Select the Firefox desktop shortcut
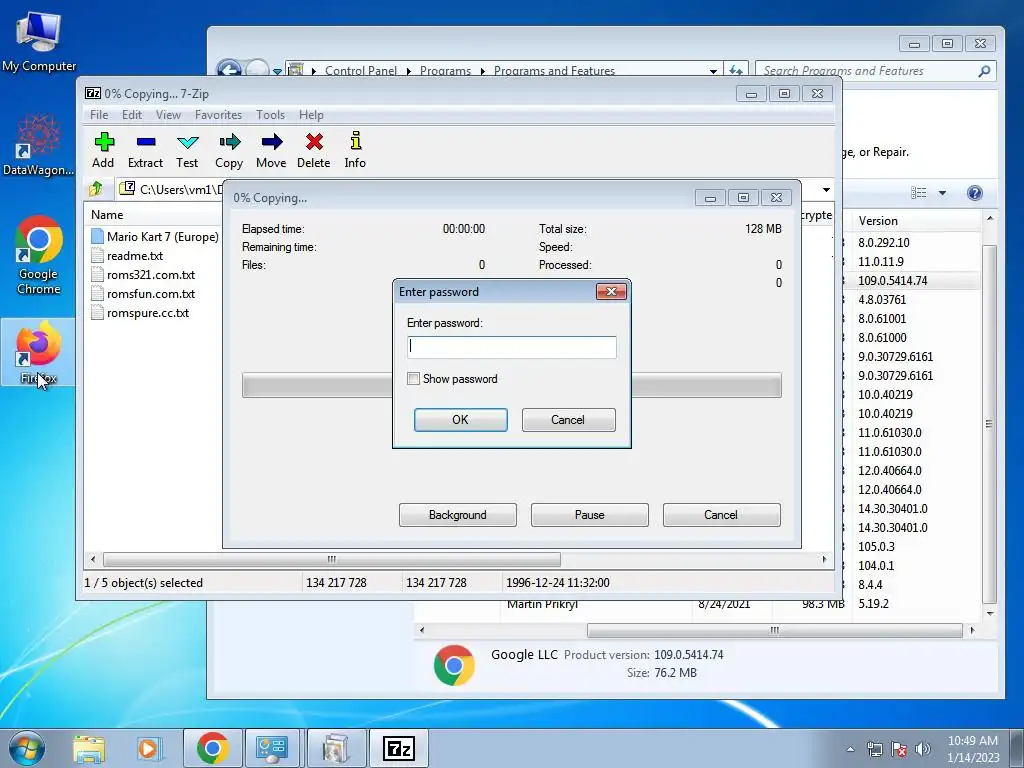1024x768 pixels. (x=39, y=353)
